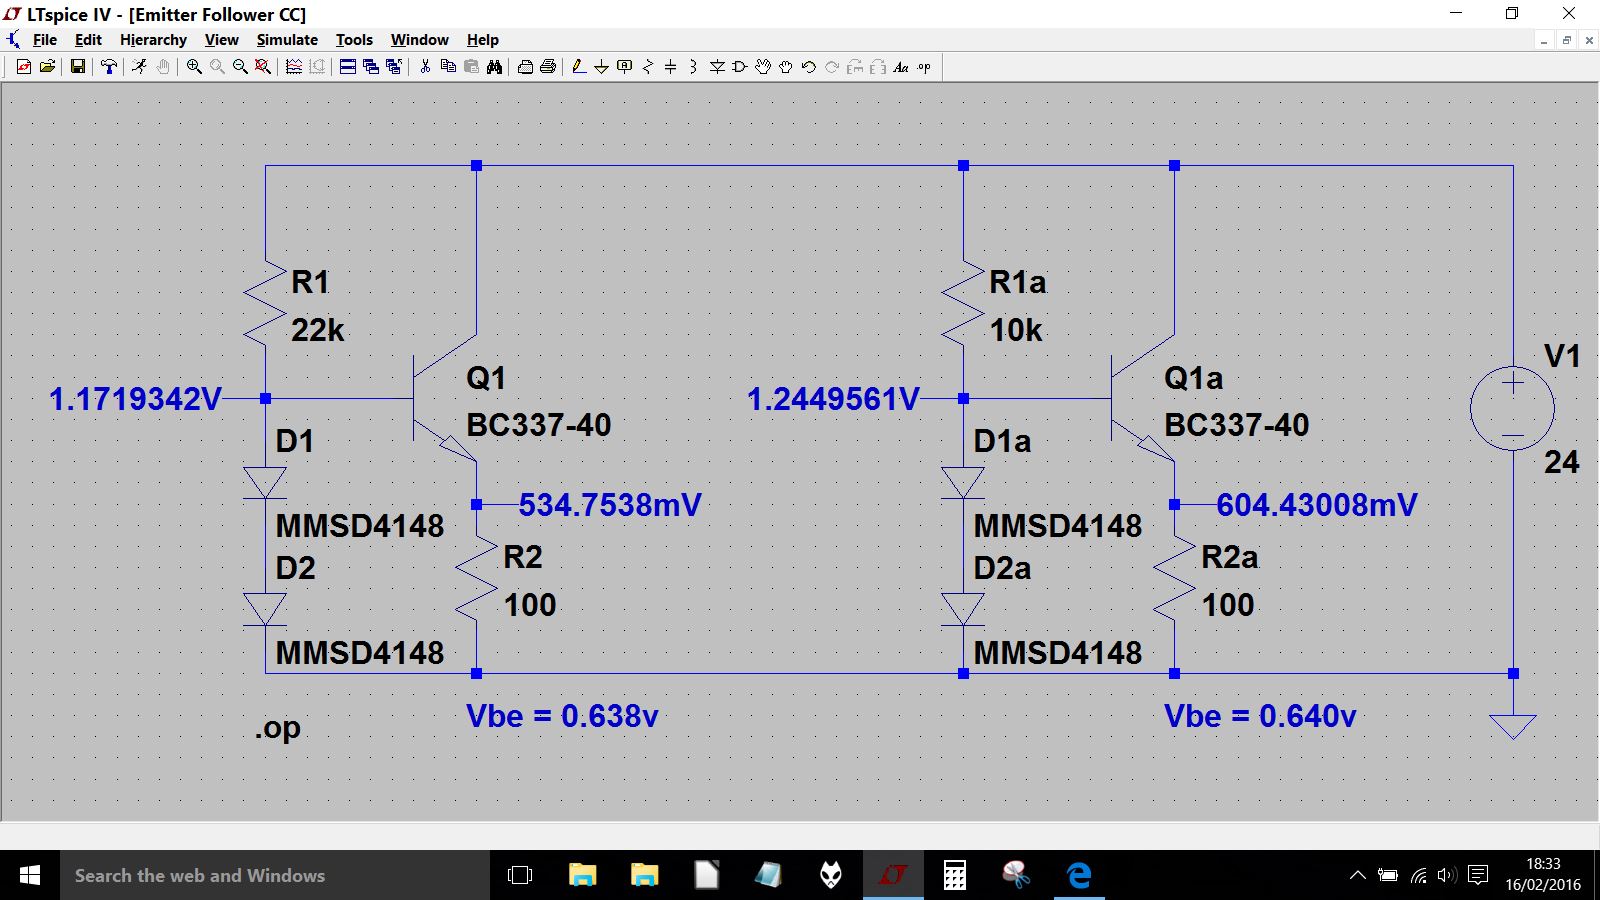Zoom in with the plus magnifier
The height and width of the screenshot is (900, 1600).
point(194,67)
